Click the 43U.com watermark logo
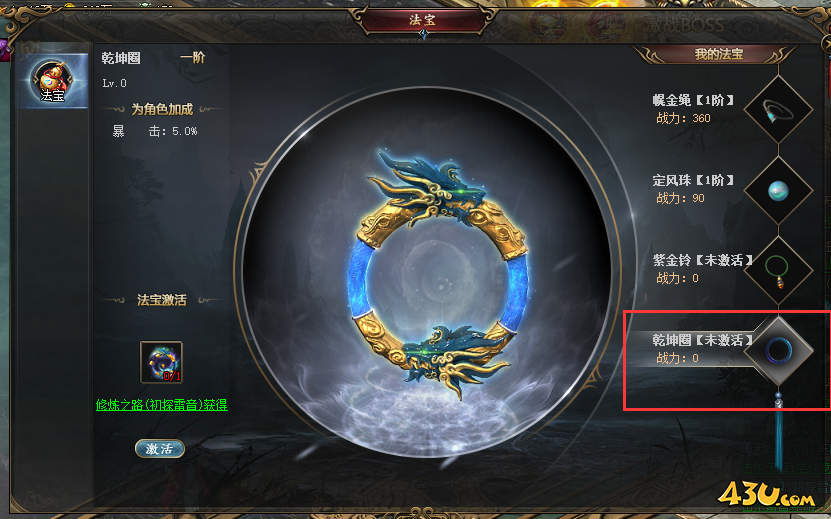The width and height of the screenshot is (831, 519). coord(765,494)
